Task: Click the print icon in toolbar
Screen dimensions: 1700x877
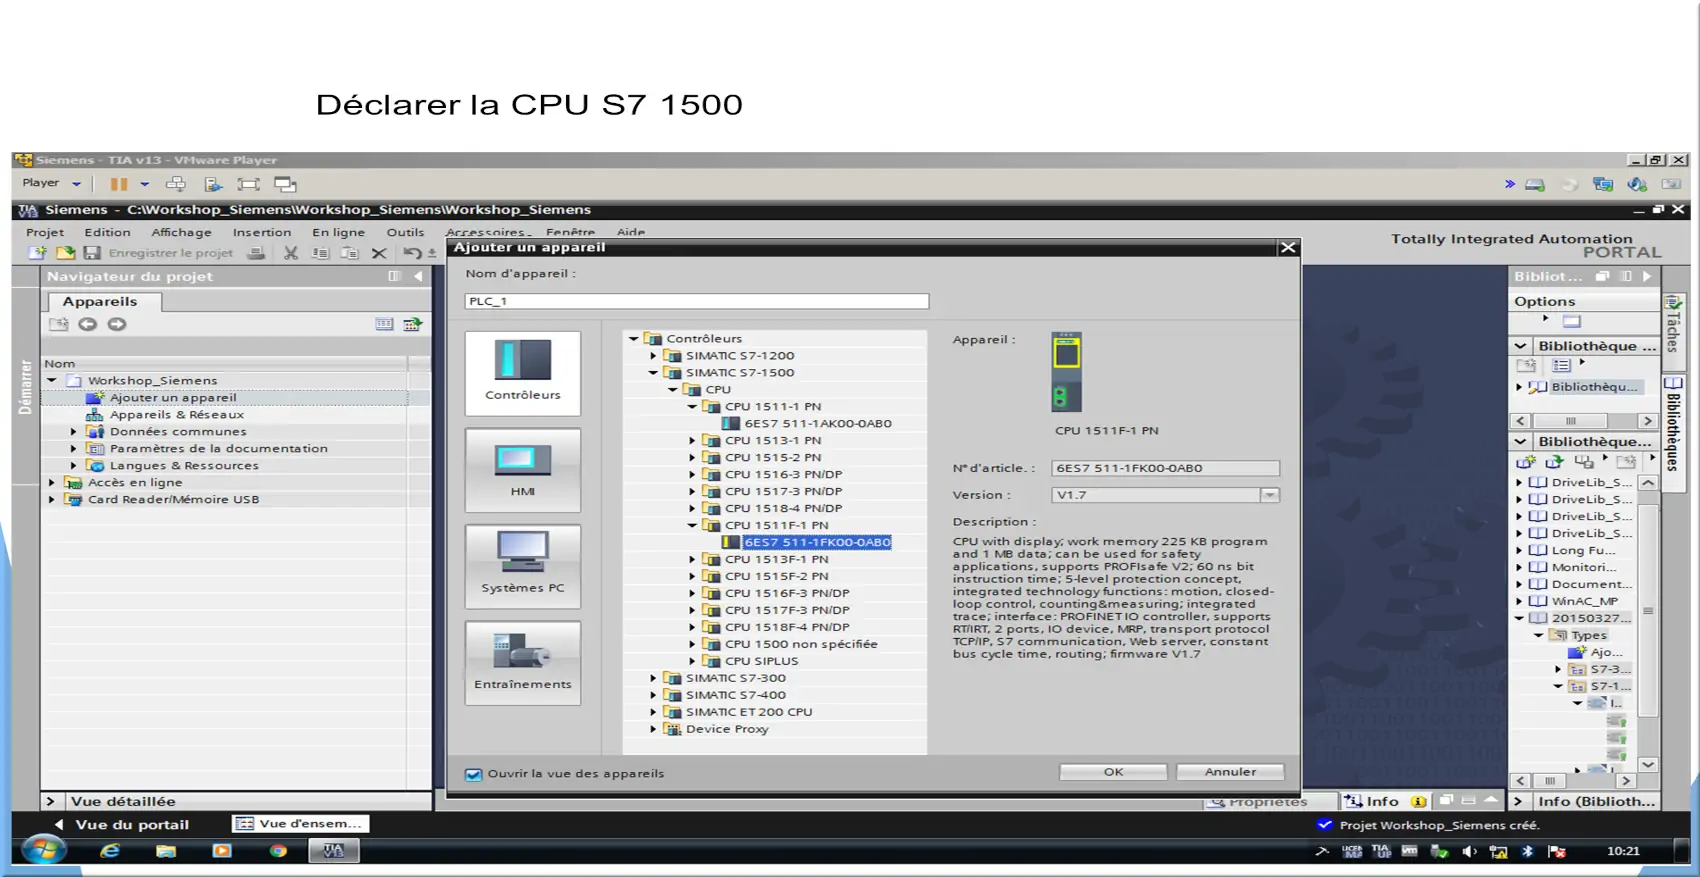Action: (256, 253)
